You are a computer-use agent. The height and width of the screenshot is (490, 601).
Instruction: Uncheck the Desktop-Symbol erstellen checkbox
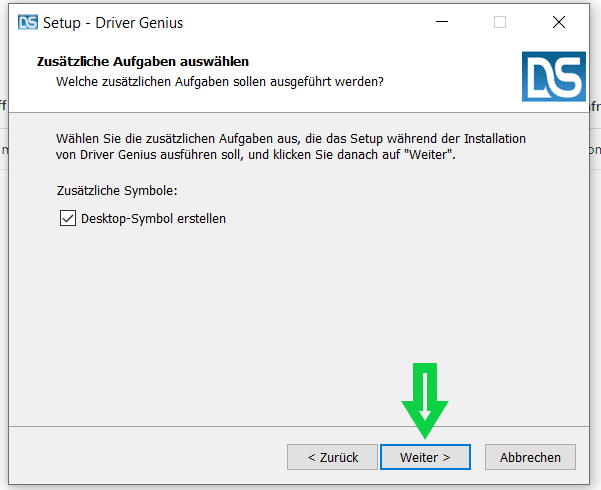pos(68,218)
